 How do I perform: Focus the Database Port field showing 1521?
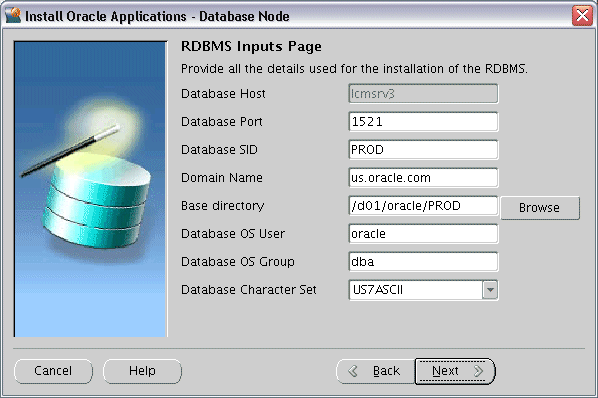[x=423, y=122]
